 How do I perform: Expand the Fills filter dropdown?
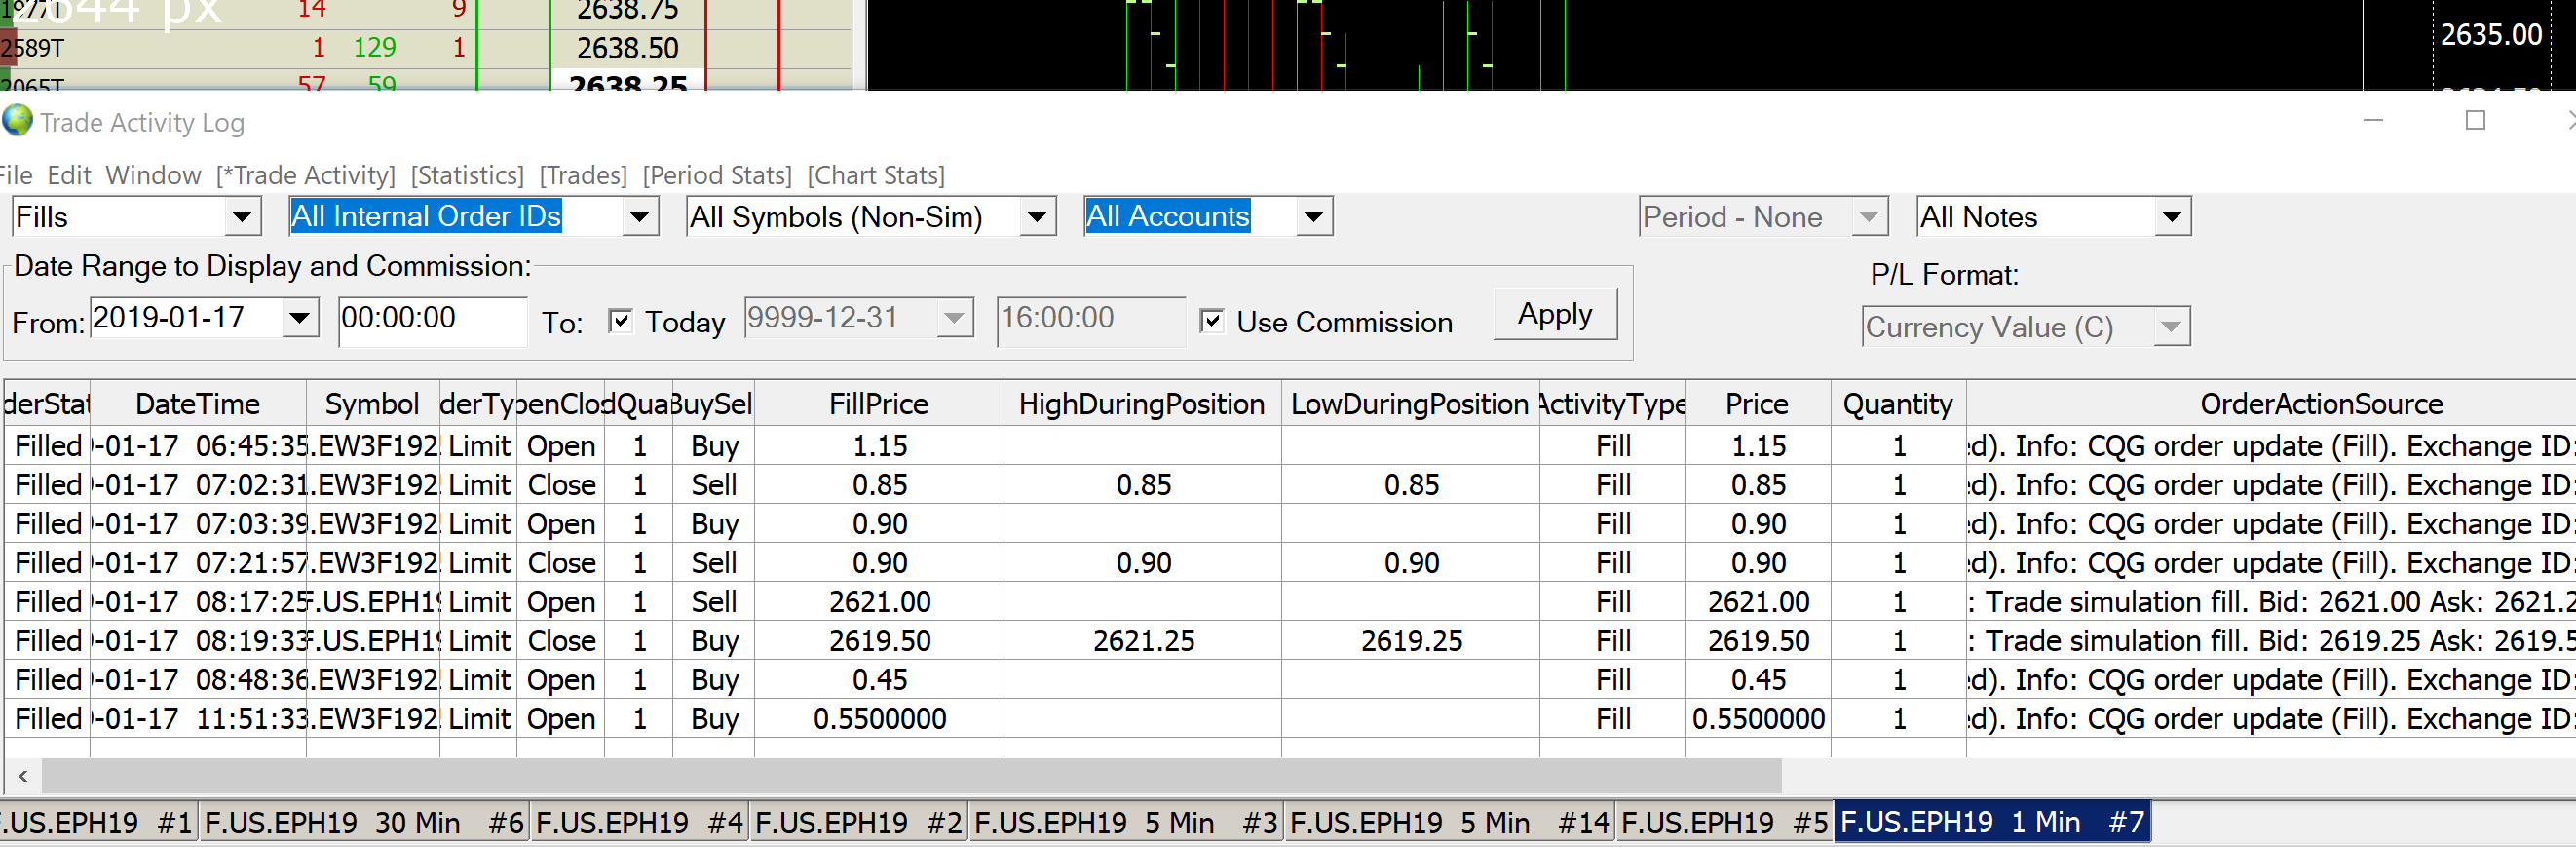tap(241, 217)
